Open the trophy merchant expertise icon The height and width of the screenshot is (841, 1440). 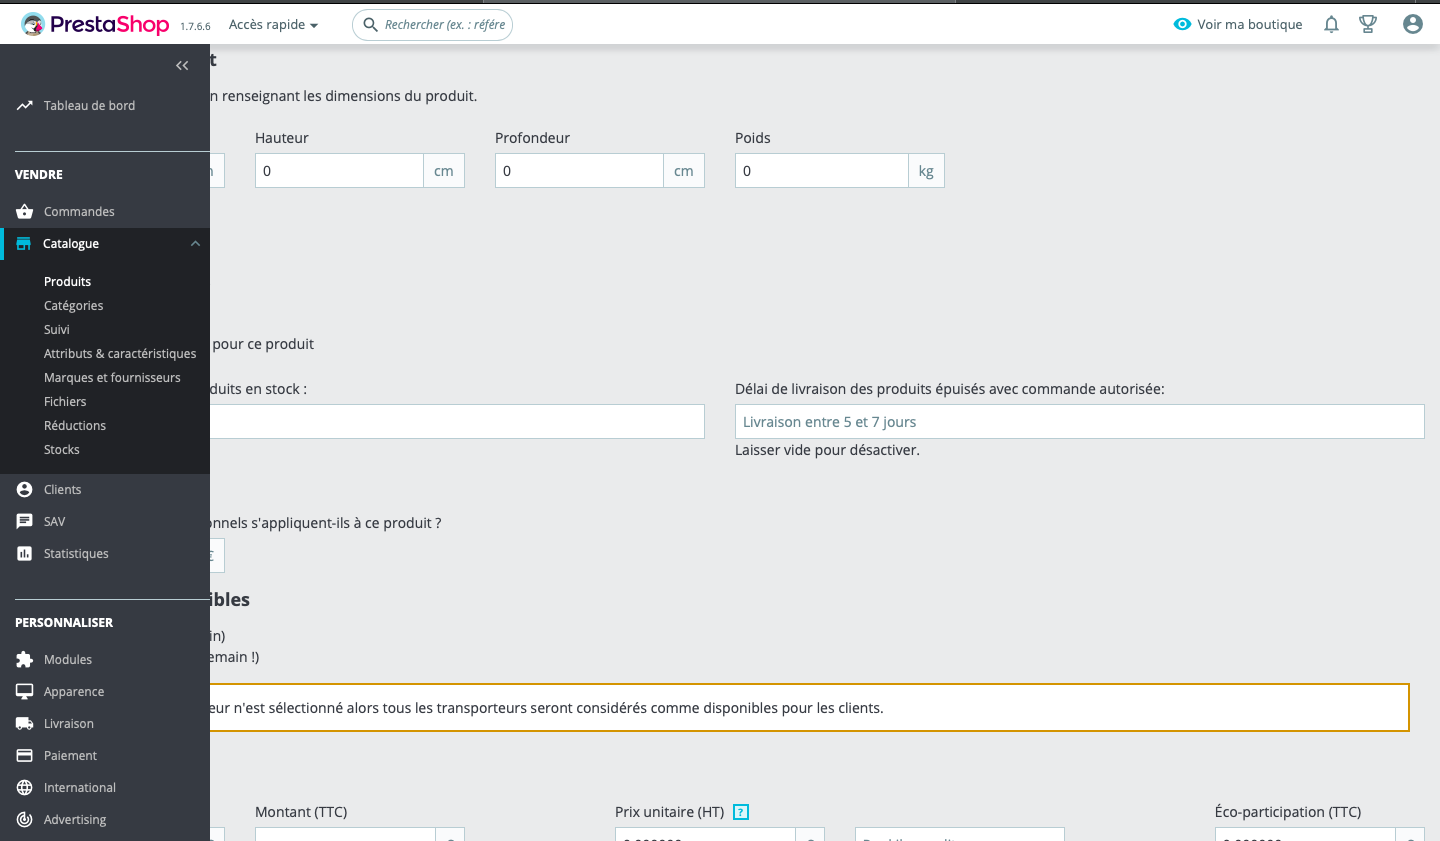coord(1368,24)
